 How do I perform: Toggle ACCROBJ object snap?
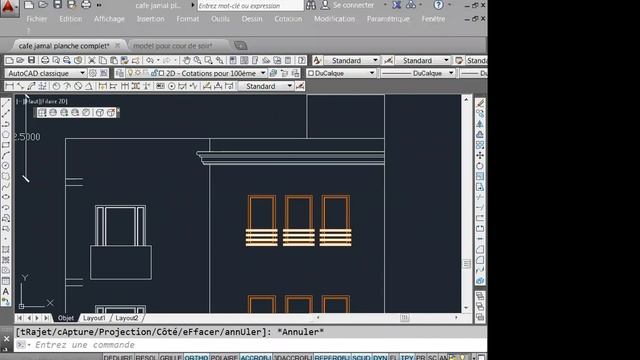click(256, 357)
